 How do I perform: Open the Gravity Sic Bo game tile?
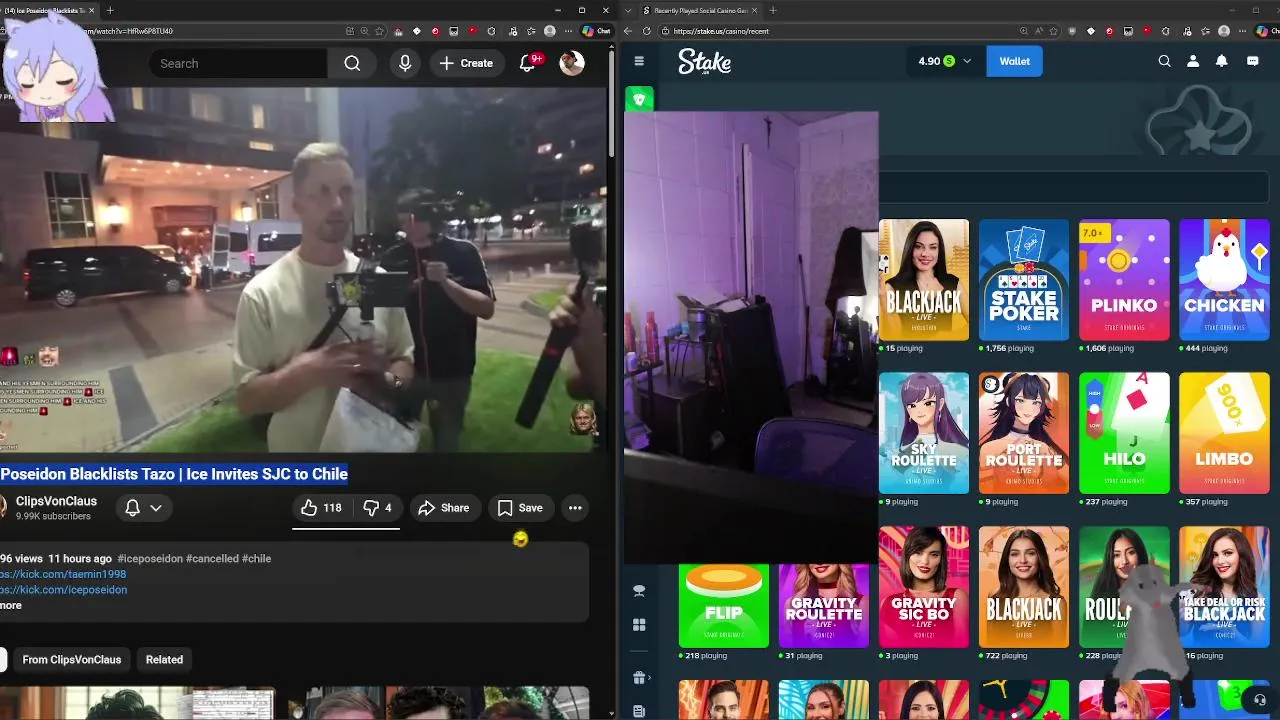click(924, 587)
